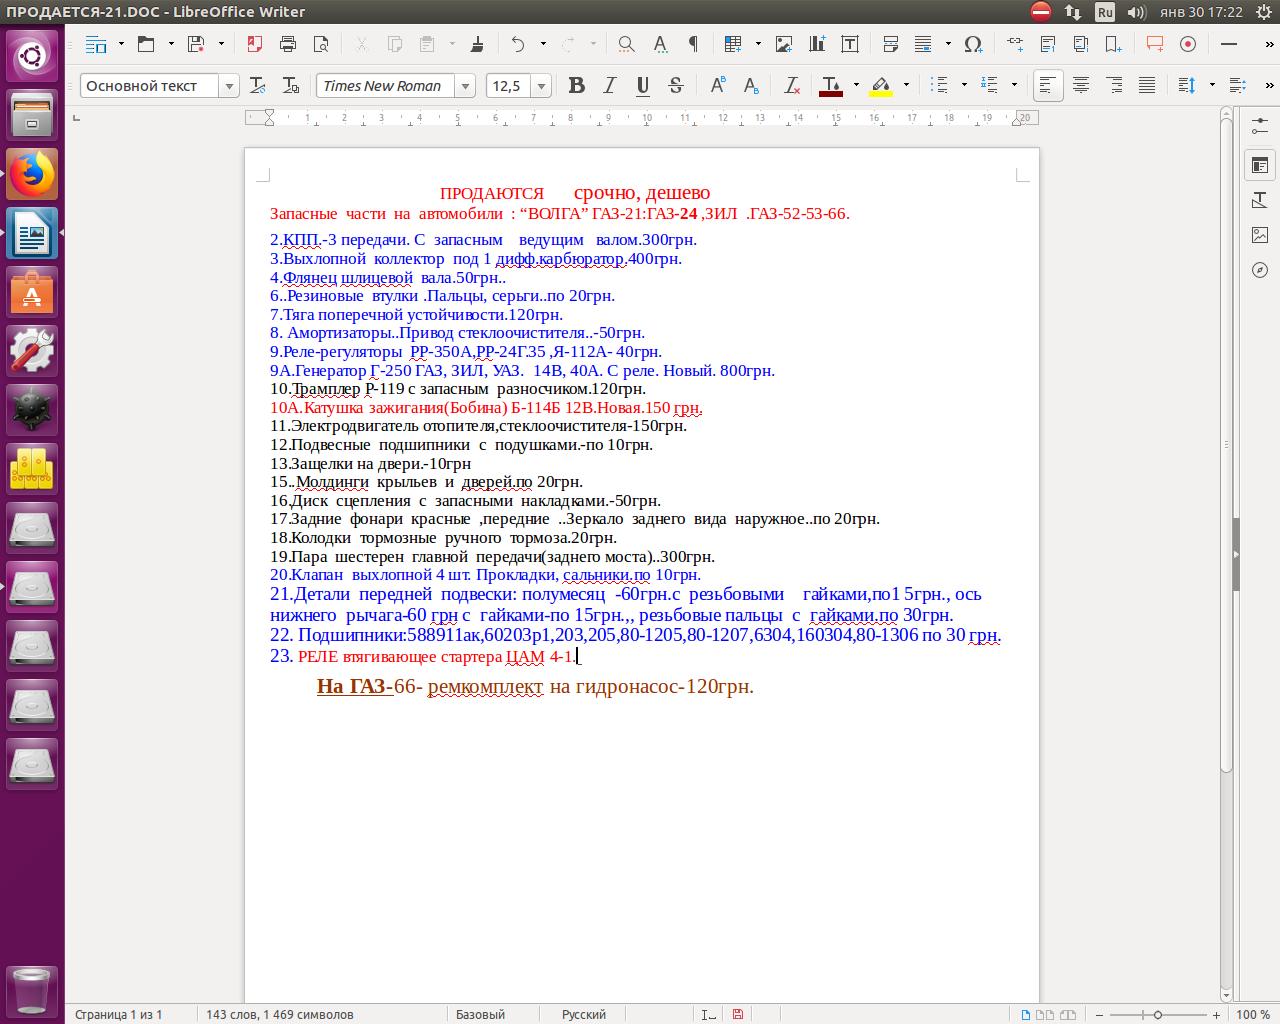
Task: Toggle Record Changes button
Action: (x=1188, y=44)
